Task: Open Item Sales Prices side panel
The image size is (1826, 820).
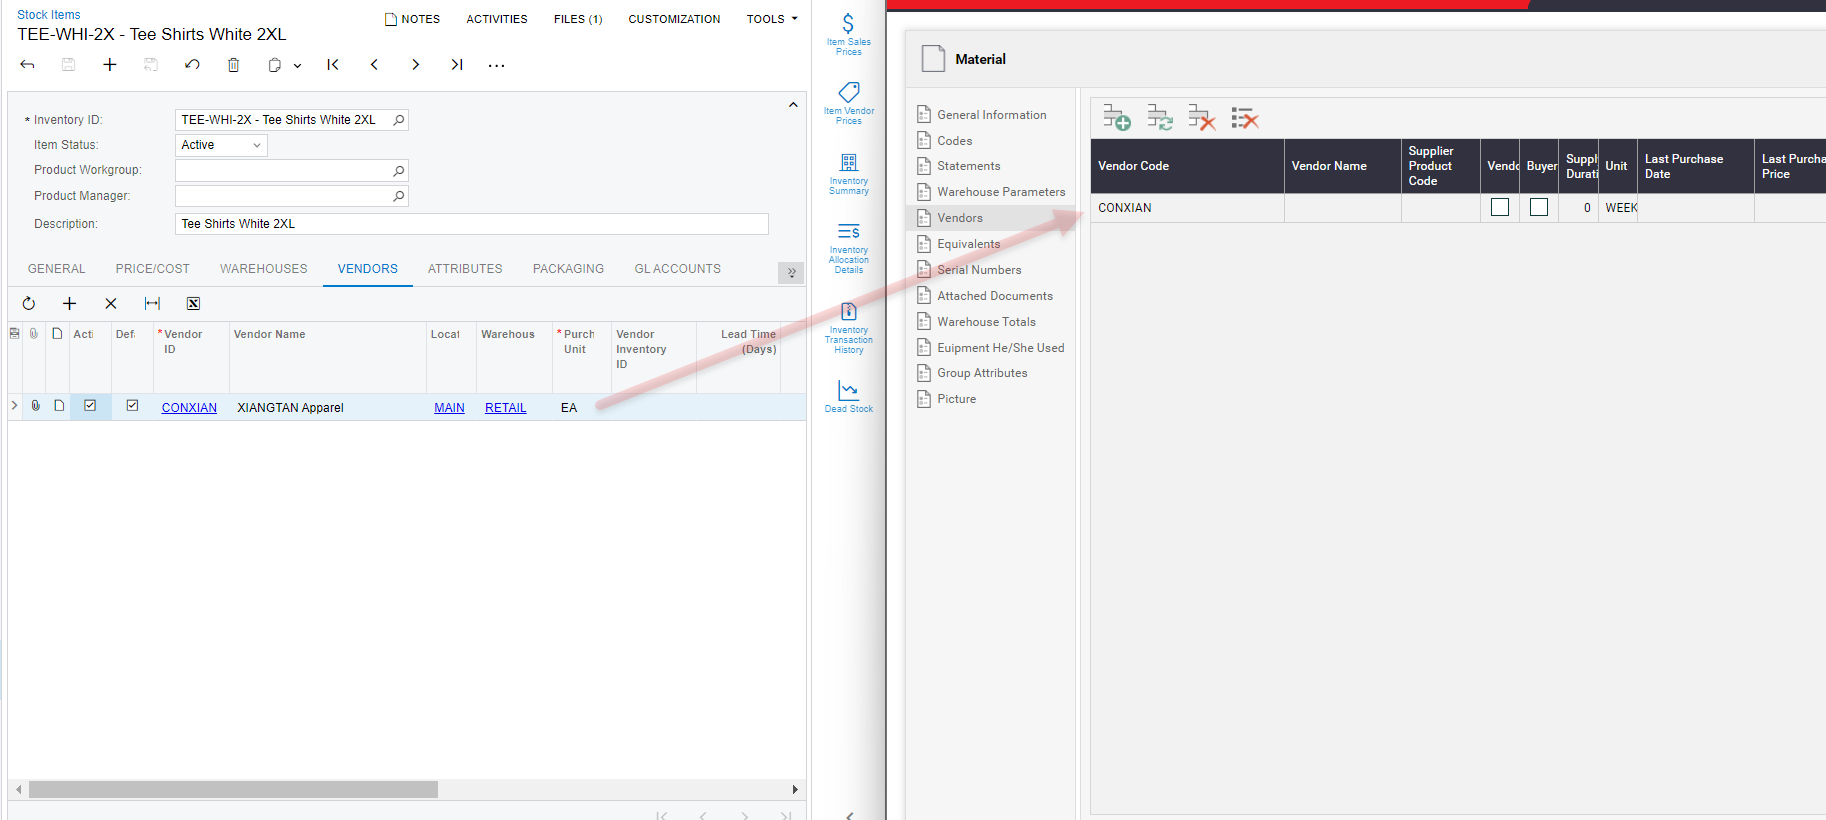Action: [x=848, y=34]
